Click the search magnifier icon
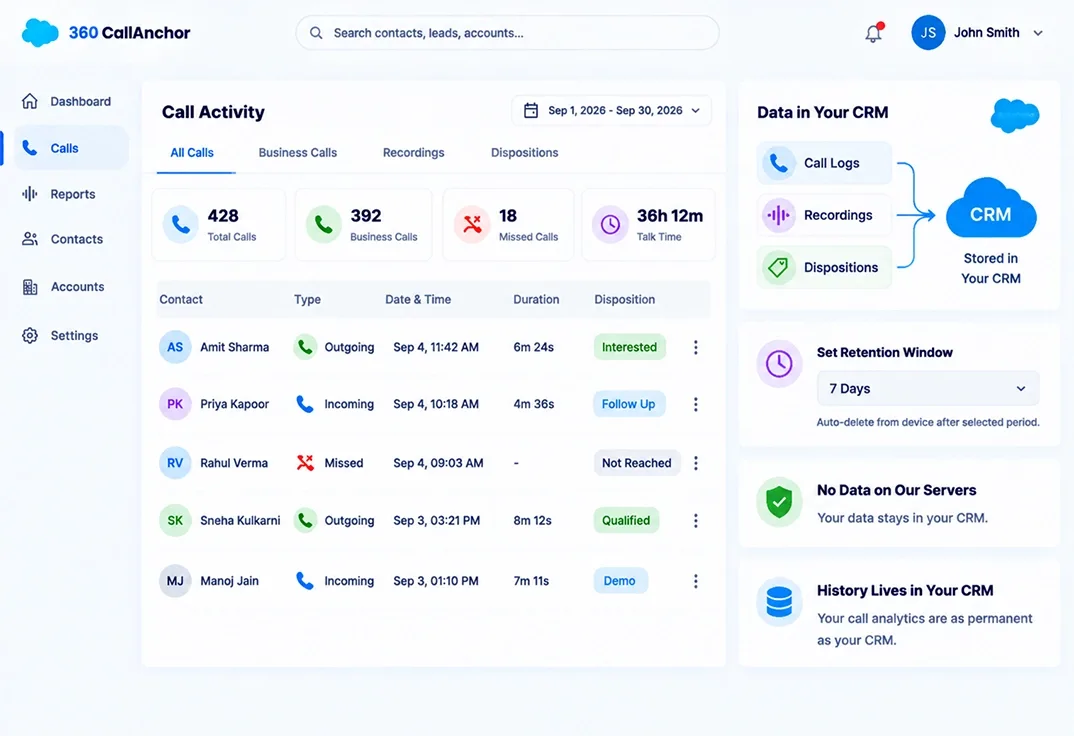 (x=316, y=33)
